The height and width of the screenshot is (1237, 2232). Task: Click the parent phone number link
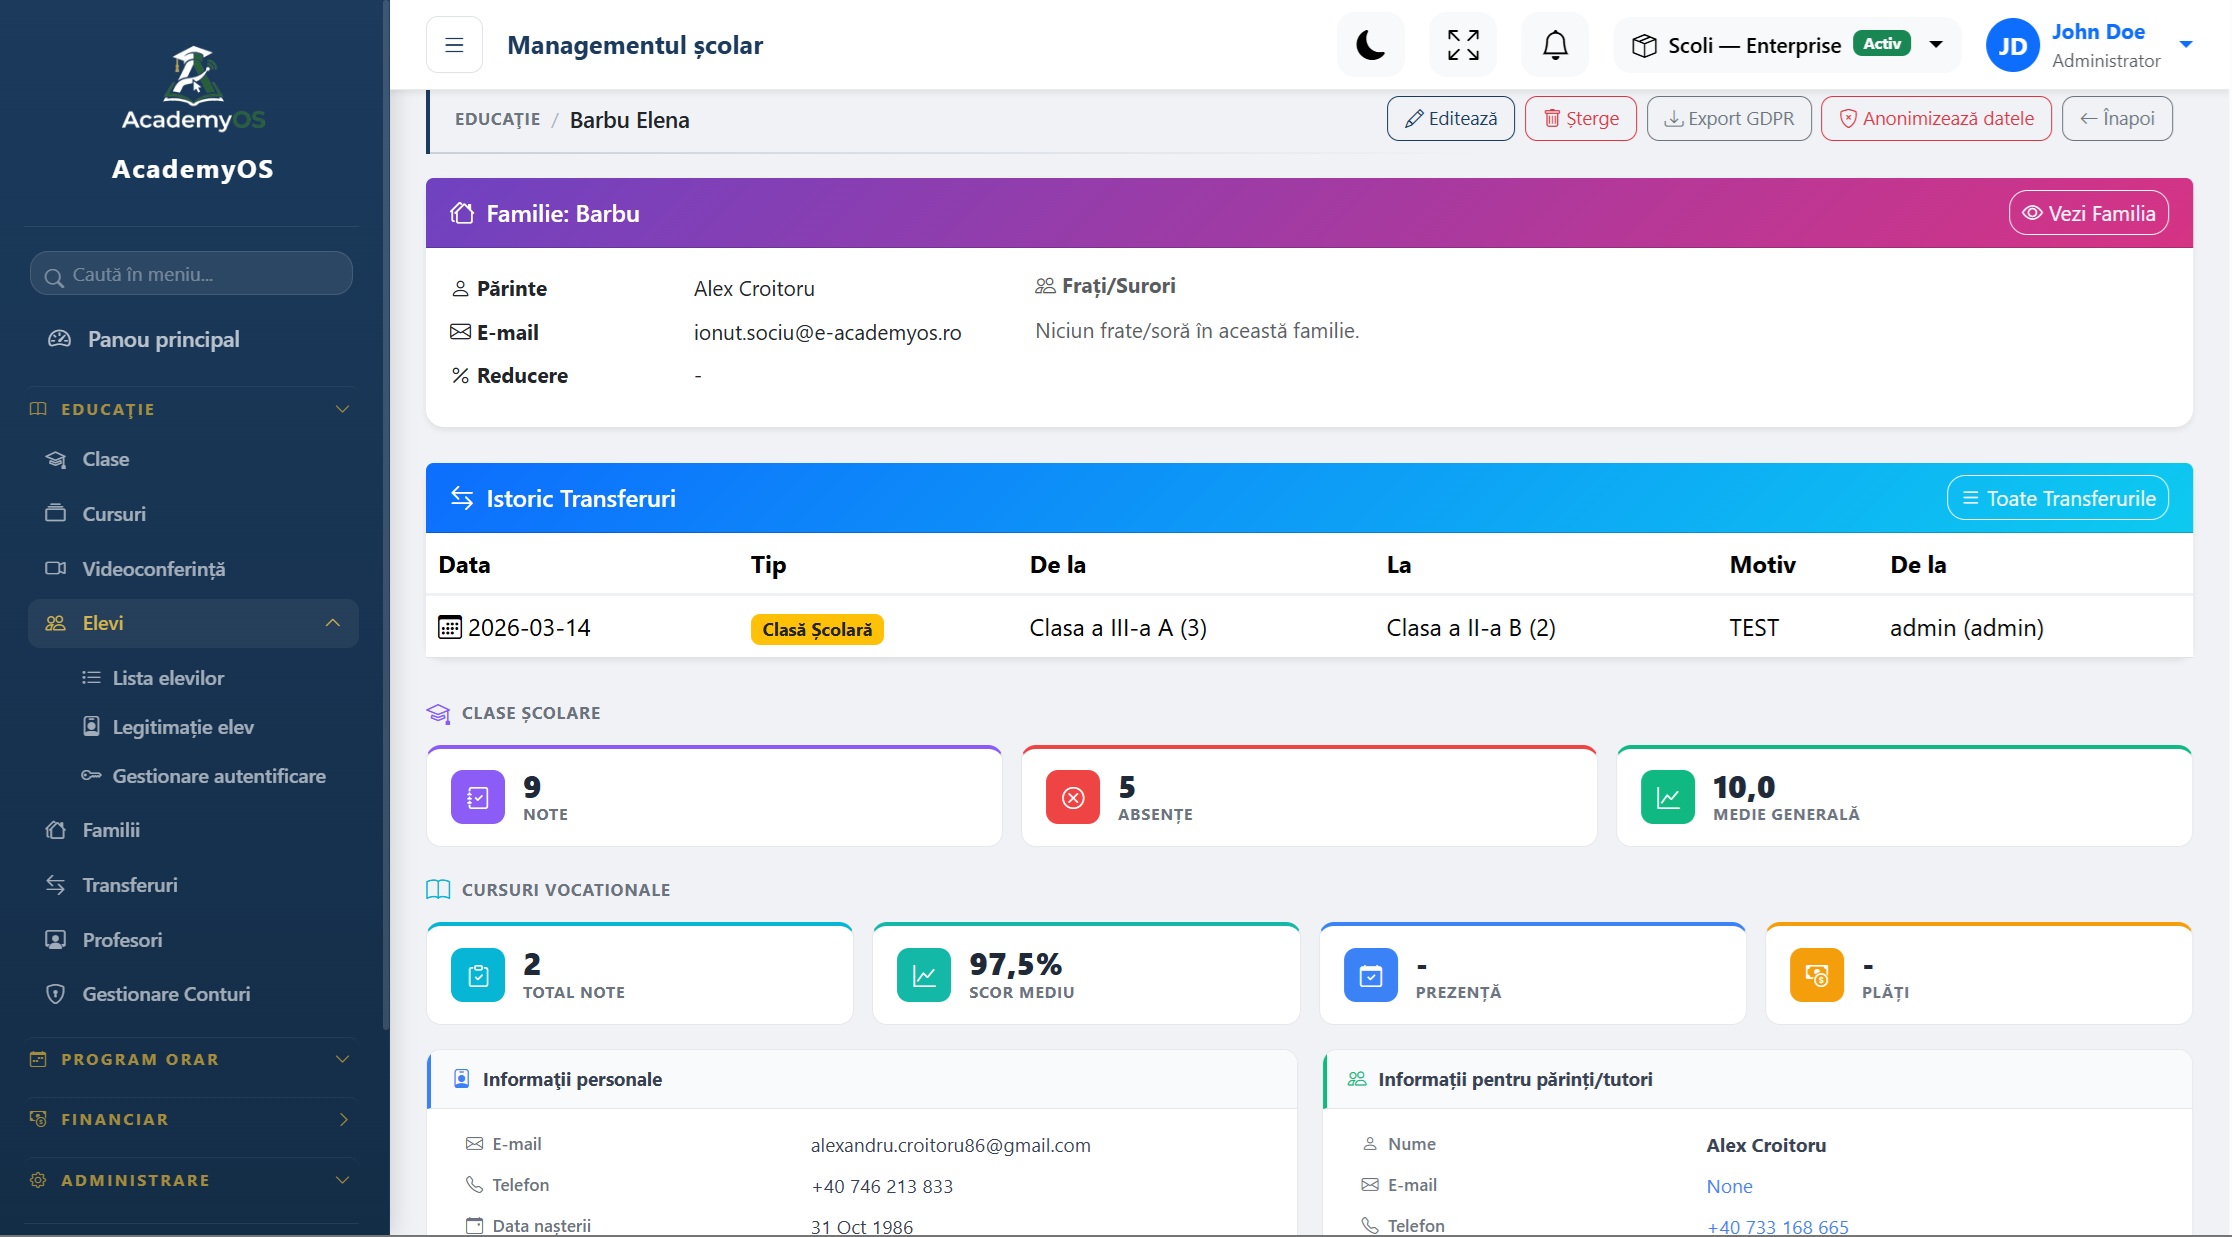tap(1778, 1226)
